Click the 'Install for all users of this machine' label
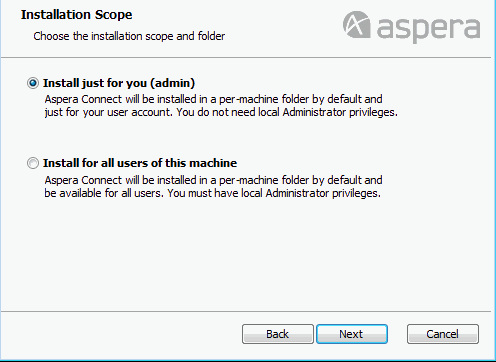This screenshot has width=496, height=362. click(140, 163)
